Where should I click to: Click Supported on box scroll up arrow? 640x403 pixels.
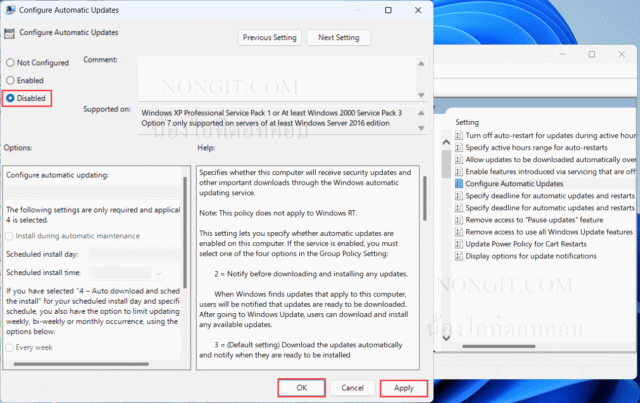point(421,113)
